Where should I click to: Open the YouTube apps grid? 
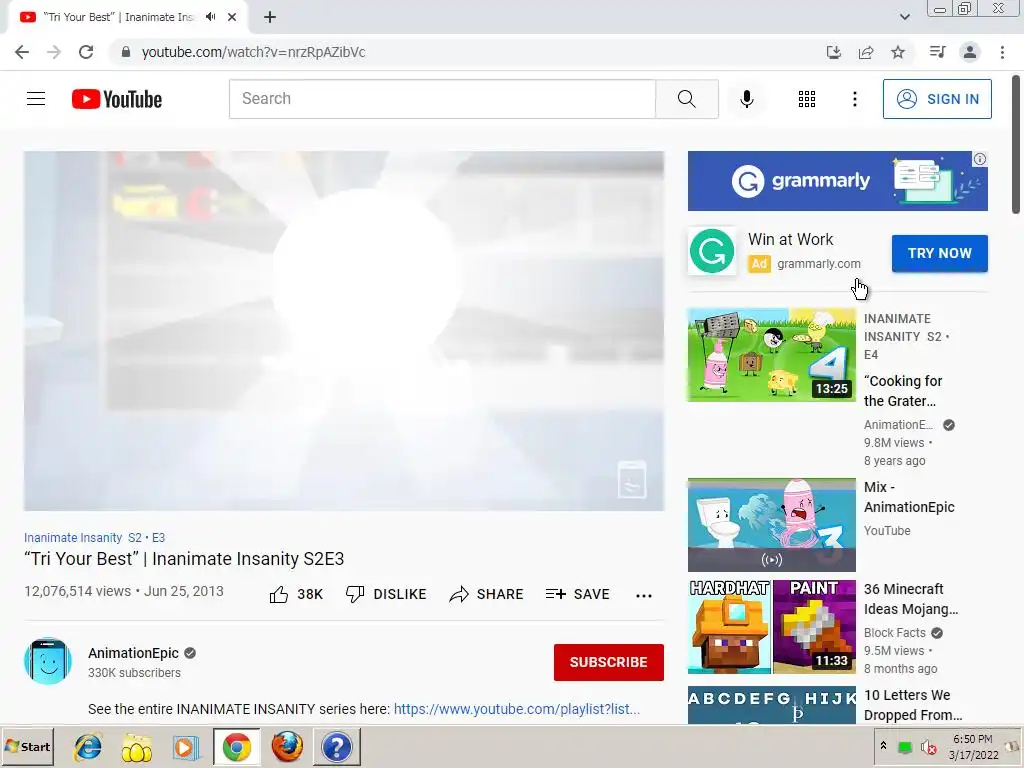pyautogui.click(x=807, y=99)
